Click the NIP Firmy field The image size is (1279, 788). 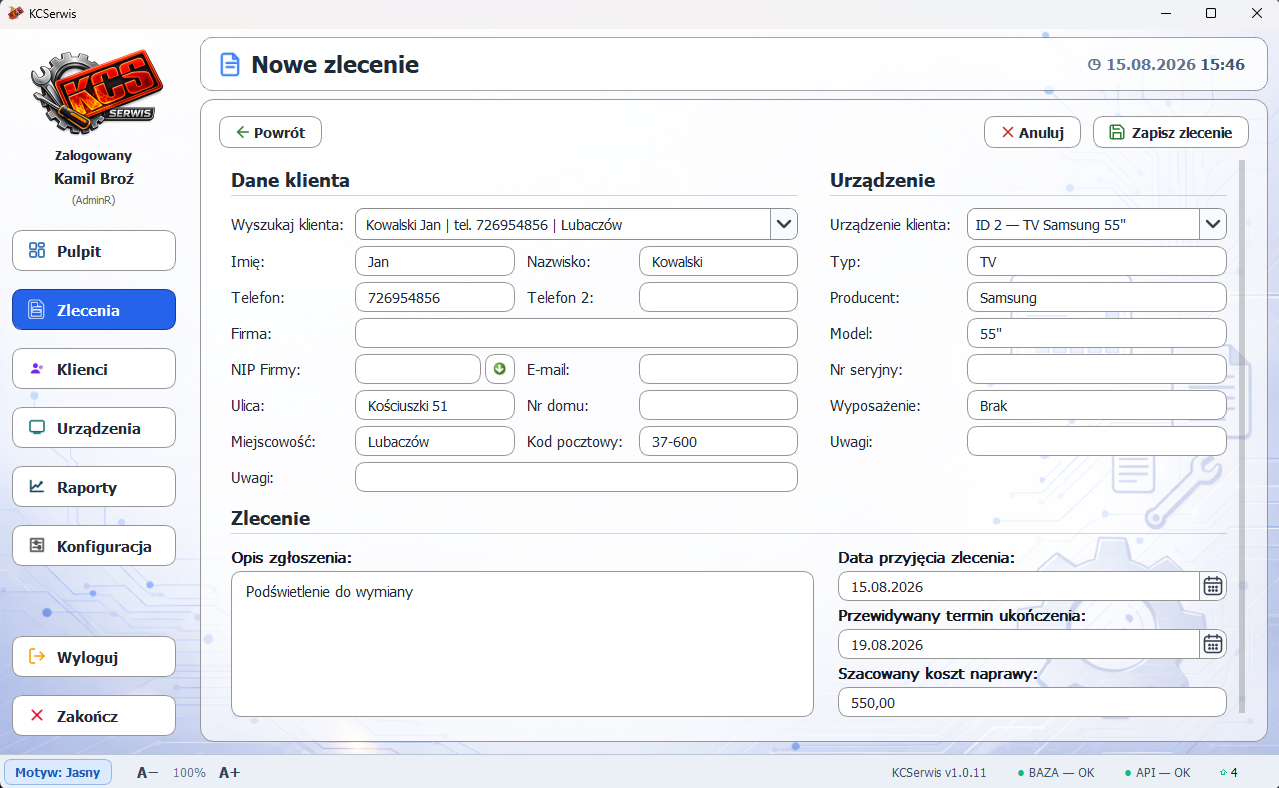(418, 369)
